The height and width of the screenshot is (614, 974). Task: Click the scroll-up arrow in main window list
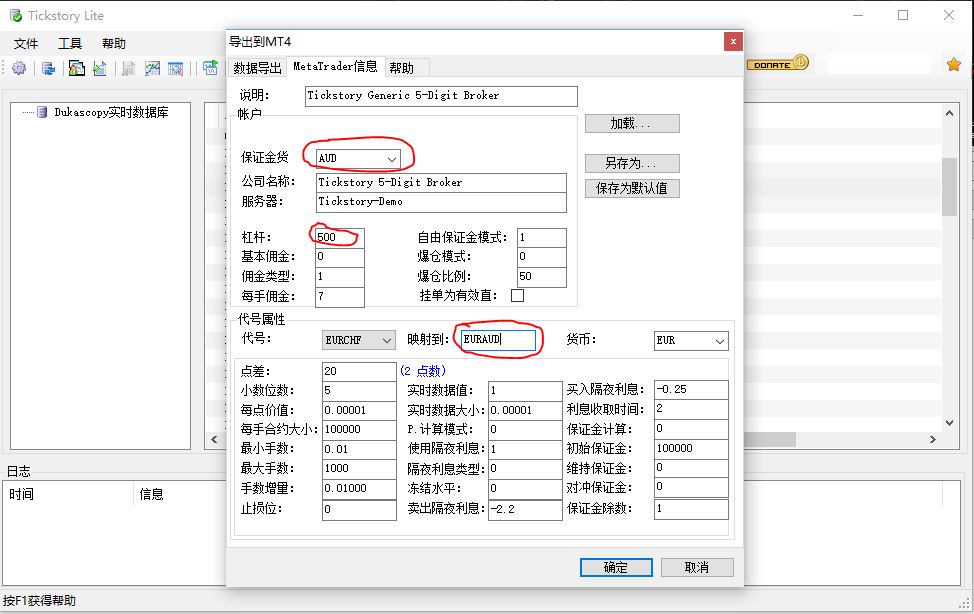pos(949,112)
